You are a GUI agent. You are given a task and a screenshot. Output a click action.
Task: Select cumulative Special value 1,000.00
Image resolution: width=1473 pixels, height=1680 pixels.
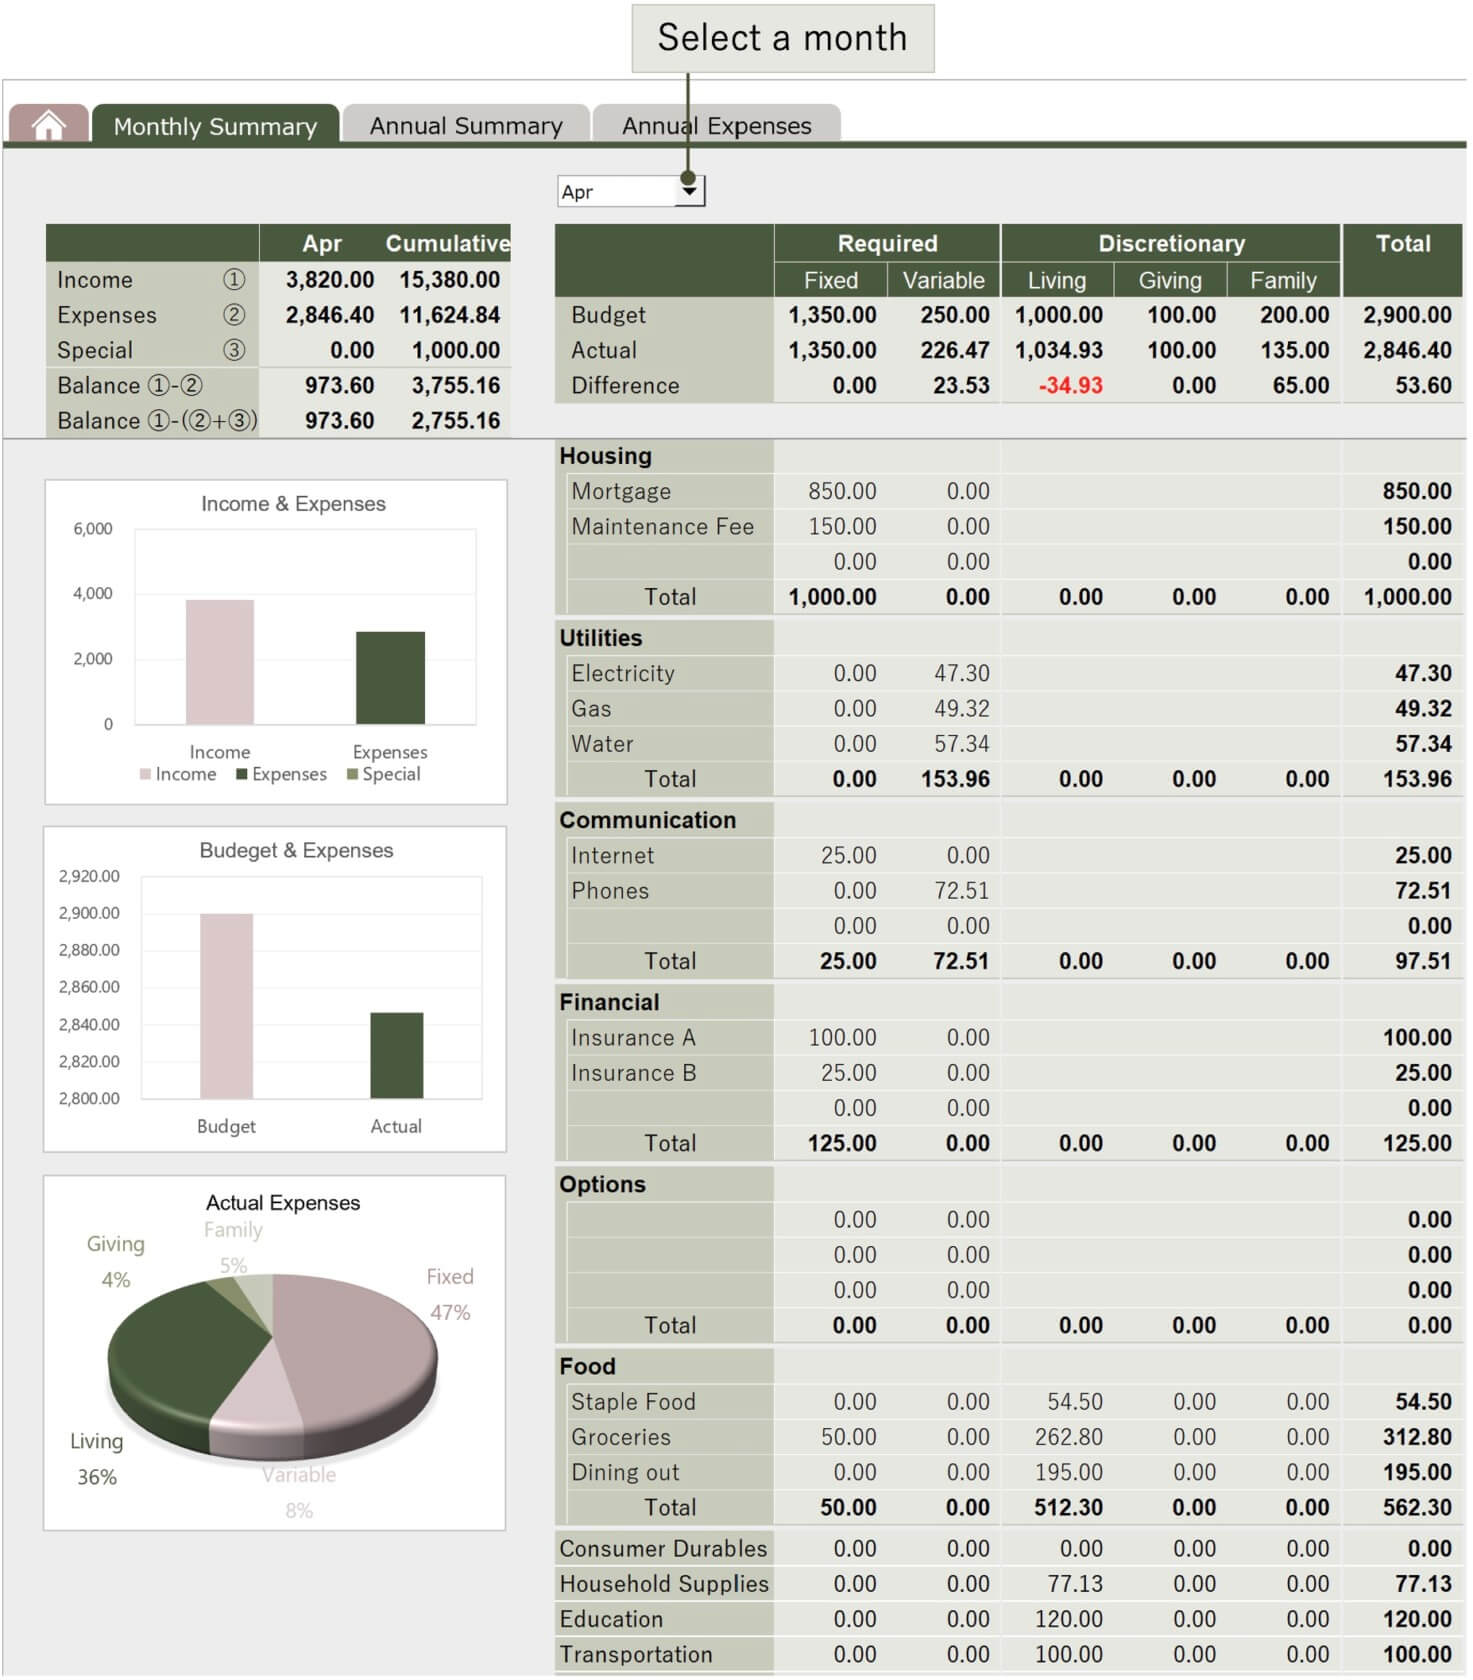point(456,350)
